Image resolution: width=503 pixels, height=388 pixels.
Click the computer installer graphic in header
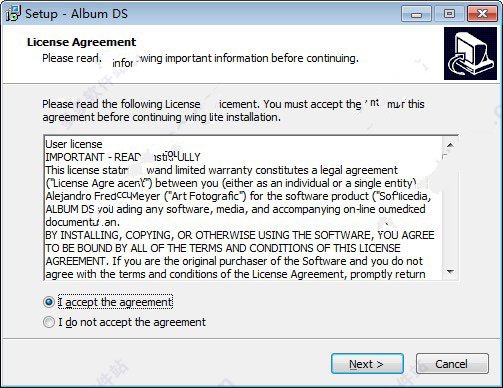[470, 53]
